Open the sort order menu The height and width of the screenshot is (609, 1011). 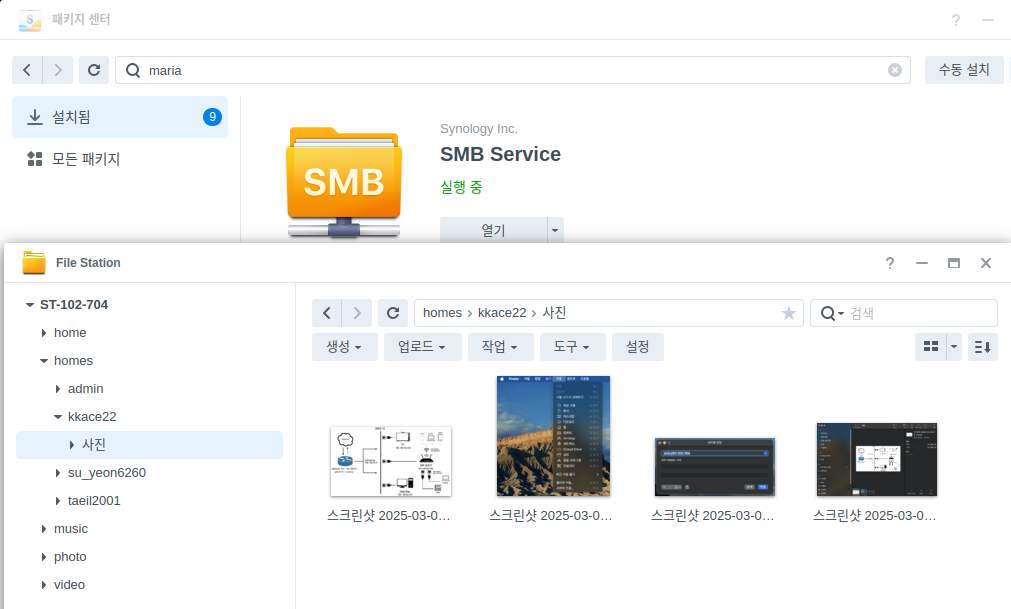coord(983,347)
